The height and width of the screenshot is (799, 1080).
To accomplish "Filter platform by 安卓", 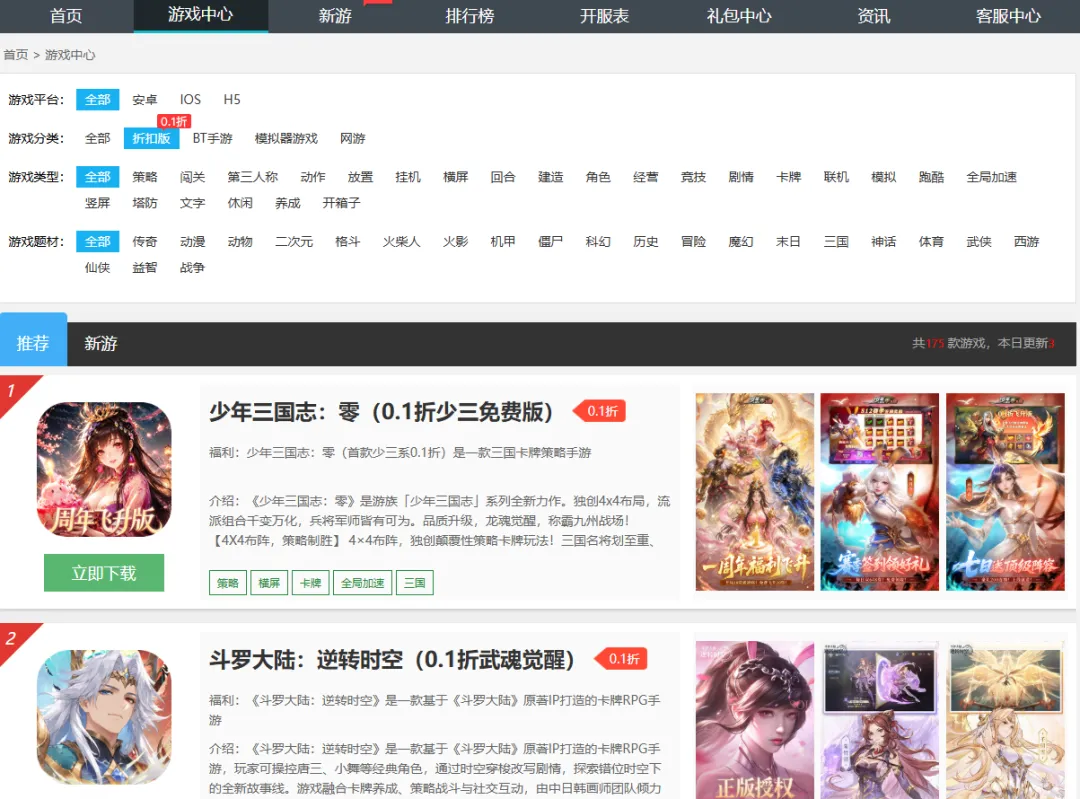I will (145, 100).
